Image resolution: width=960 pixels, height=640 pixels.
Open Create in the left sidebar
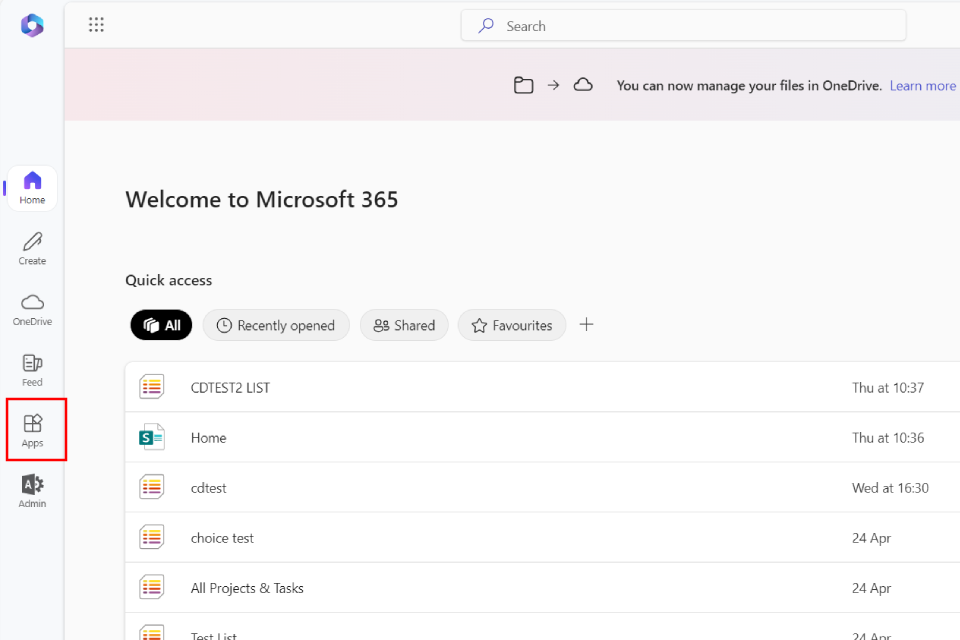coord(32,248)
